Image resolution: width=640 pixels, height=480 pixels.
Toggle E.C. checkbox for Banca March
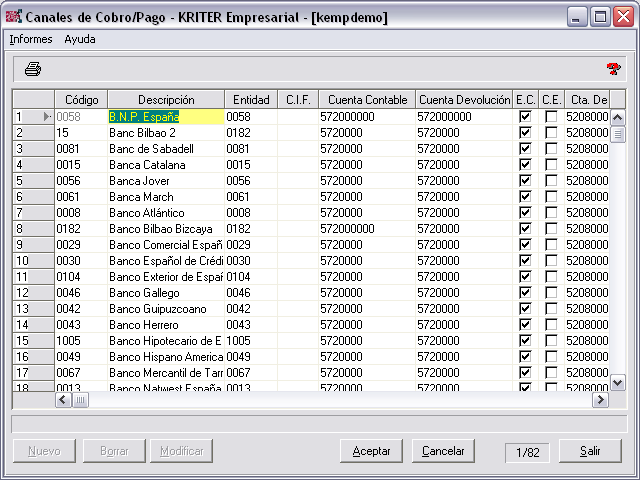pyautogui.click(x=525, y=197)
